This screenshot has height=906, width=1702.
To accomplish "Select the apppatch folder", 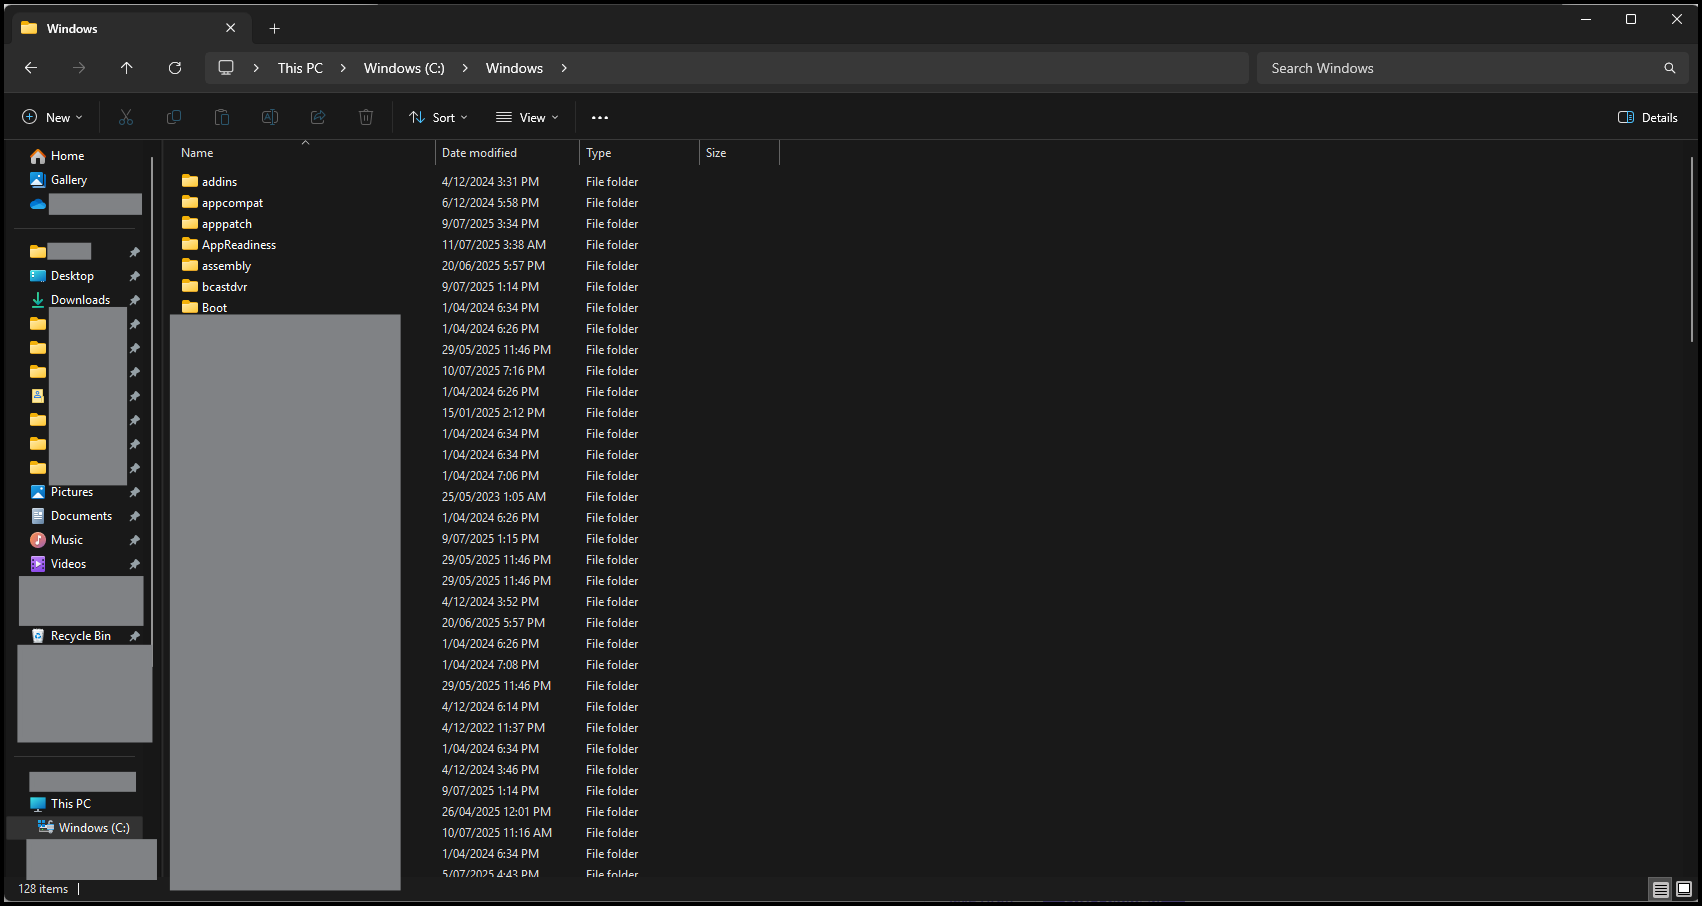I will pos(217,224).
